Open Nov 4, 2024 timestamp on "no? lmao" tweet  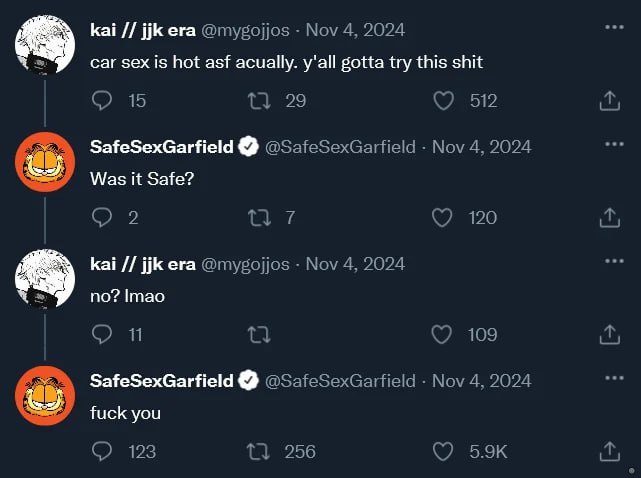tap(355, 264)
